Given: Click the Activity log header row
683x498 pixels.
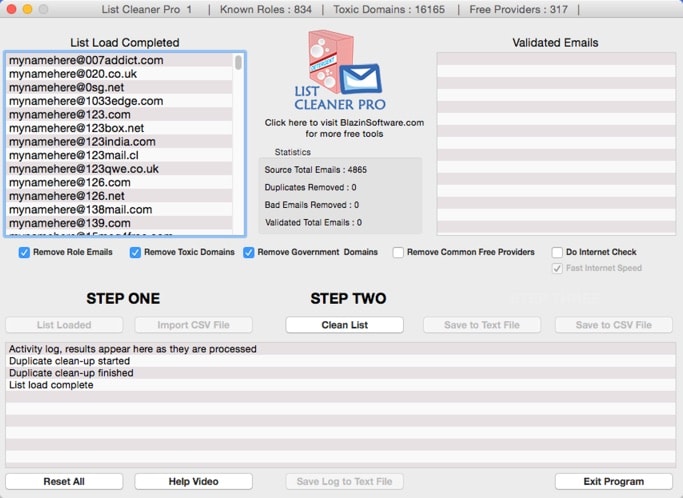Looking at the screenshot, I should click(x=340, y=349).
